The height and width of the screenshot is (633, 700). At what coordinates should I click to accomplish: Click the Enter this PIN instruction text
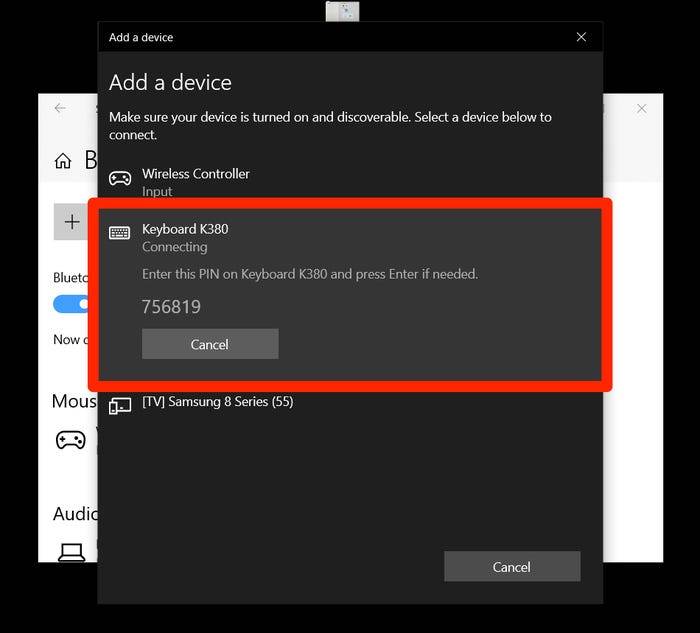coord(310,274)
